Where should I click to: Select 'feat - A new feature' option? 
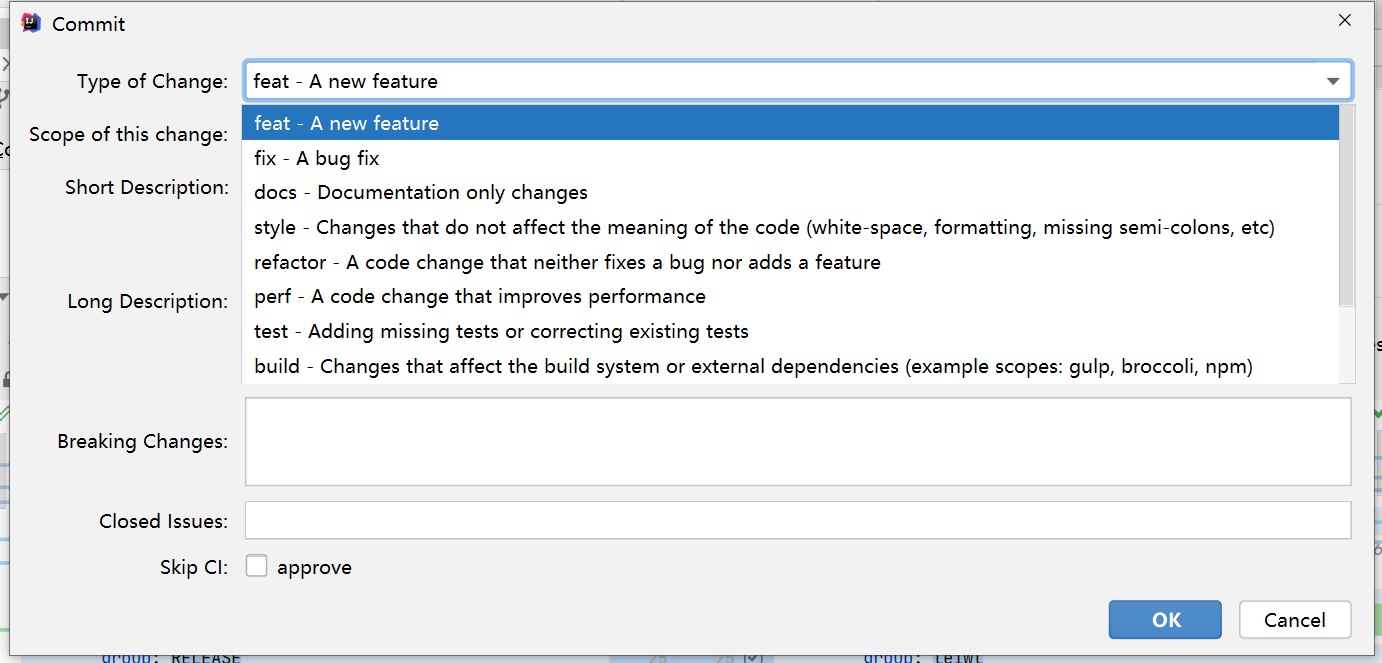point(346,123)
